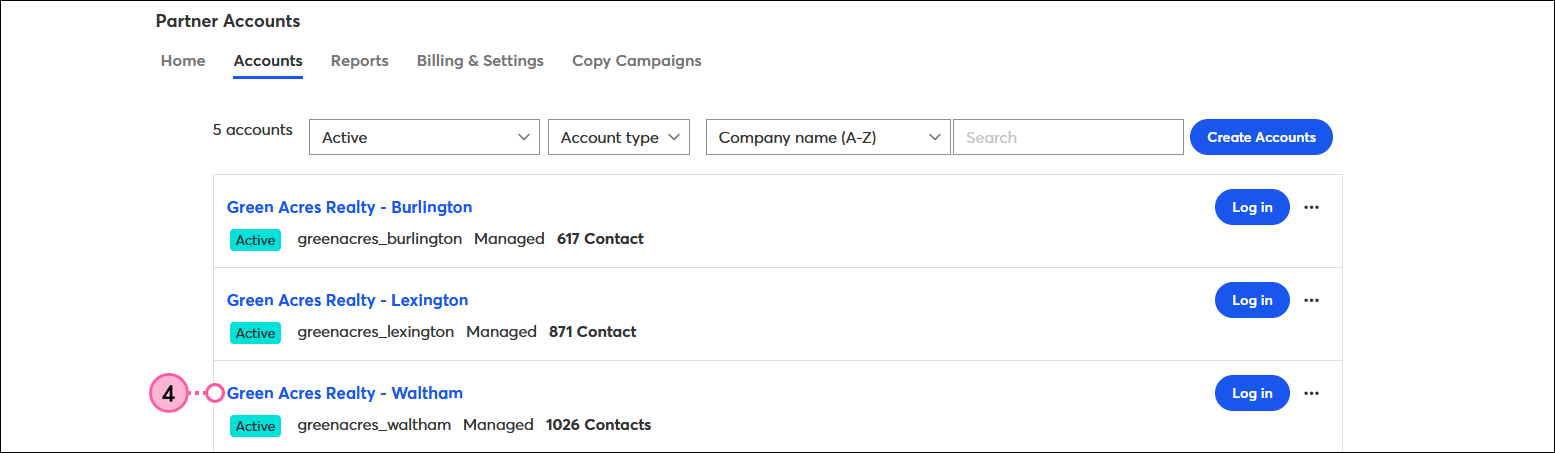The image size is (1555, 453).
Task: Go to the Home tab
Action: click(183, 61)
